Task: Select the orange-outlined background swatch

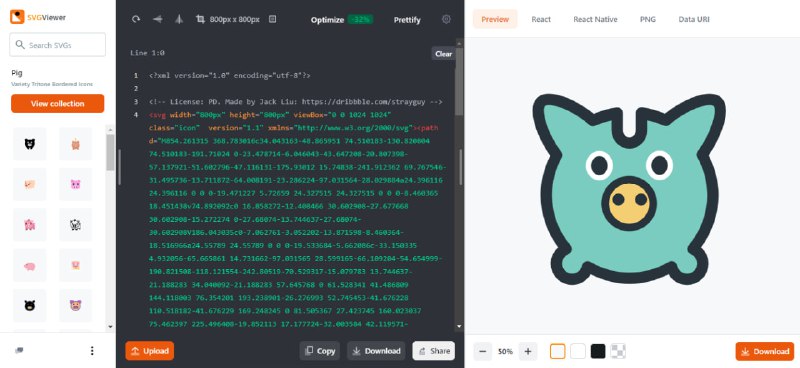Action: [x=558, y=351]
